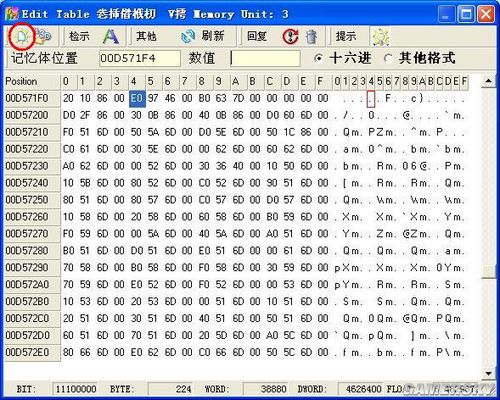Click byte 1C in row 00D57210

pyautogui.click(x=289, y=132)
